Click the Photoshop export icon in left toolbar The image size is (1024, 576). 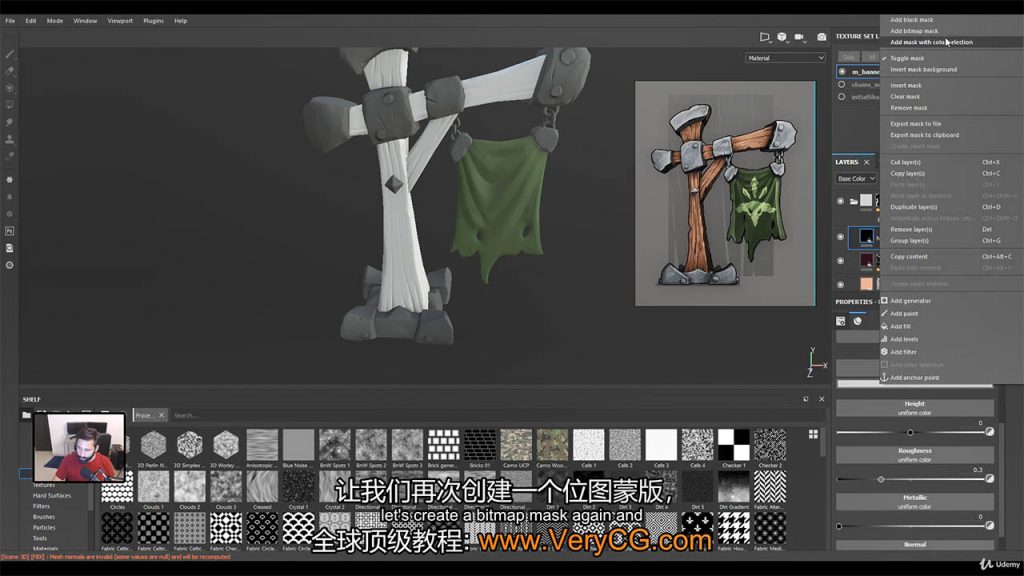tap(10, 231)
